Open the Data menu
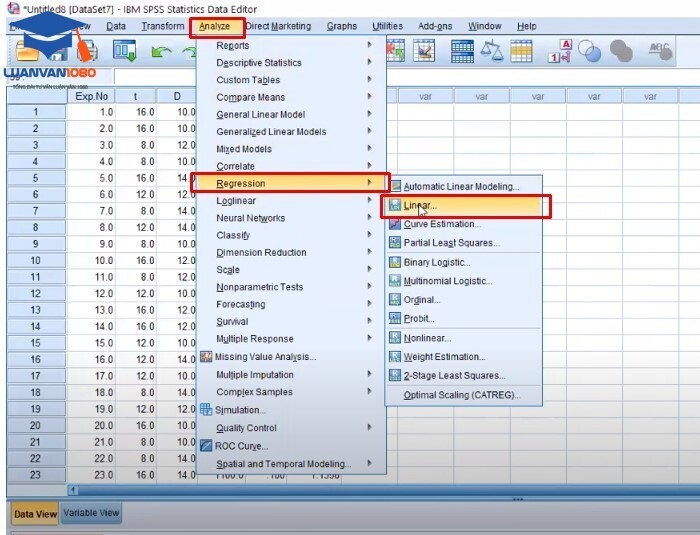The height and width of the screenshot is (535, 700). coord(116,26)
